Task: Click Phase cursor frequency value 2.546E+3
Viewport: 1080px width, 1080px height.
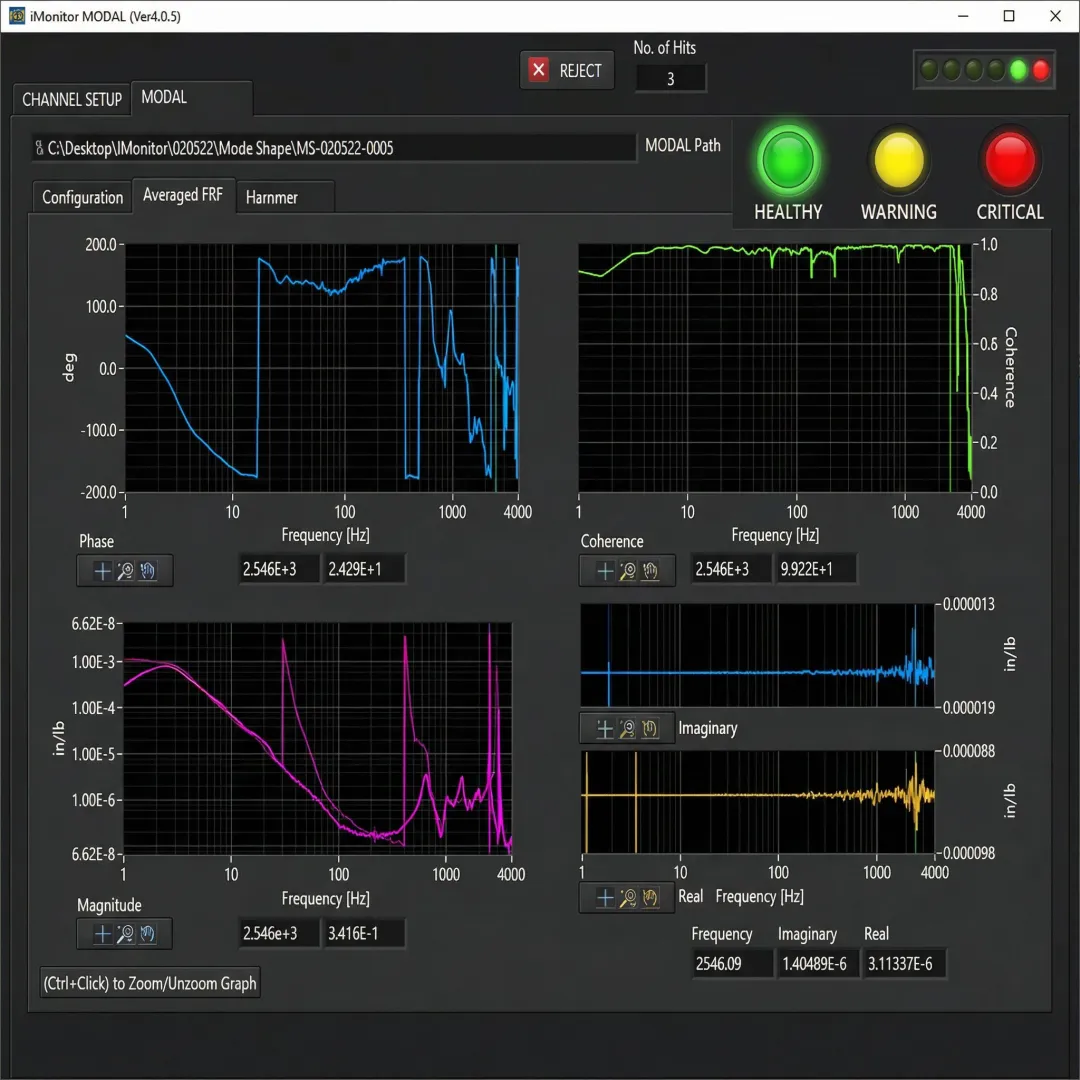Action: point(279,570)
